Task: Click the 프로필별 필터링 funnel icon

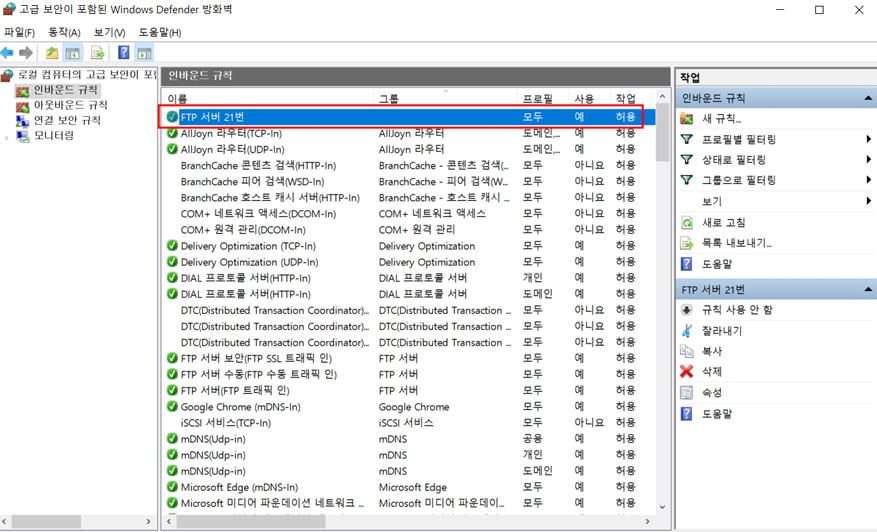Action: click(x=687, y=139)
